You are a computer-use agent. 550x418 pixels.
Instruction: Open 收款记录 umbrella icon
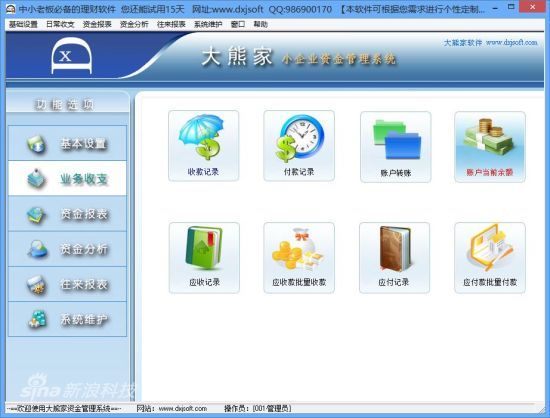(x=203, y=146)
